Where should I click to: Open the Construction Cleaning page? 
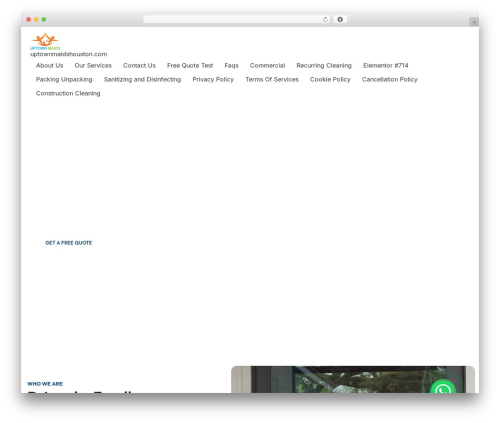(x=68, y=94)
